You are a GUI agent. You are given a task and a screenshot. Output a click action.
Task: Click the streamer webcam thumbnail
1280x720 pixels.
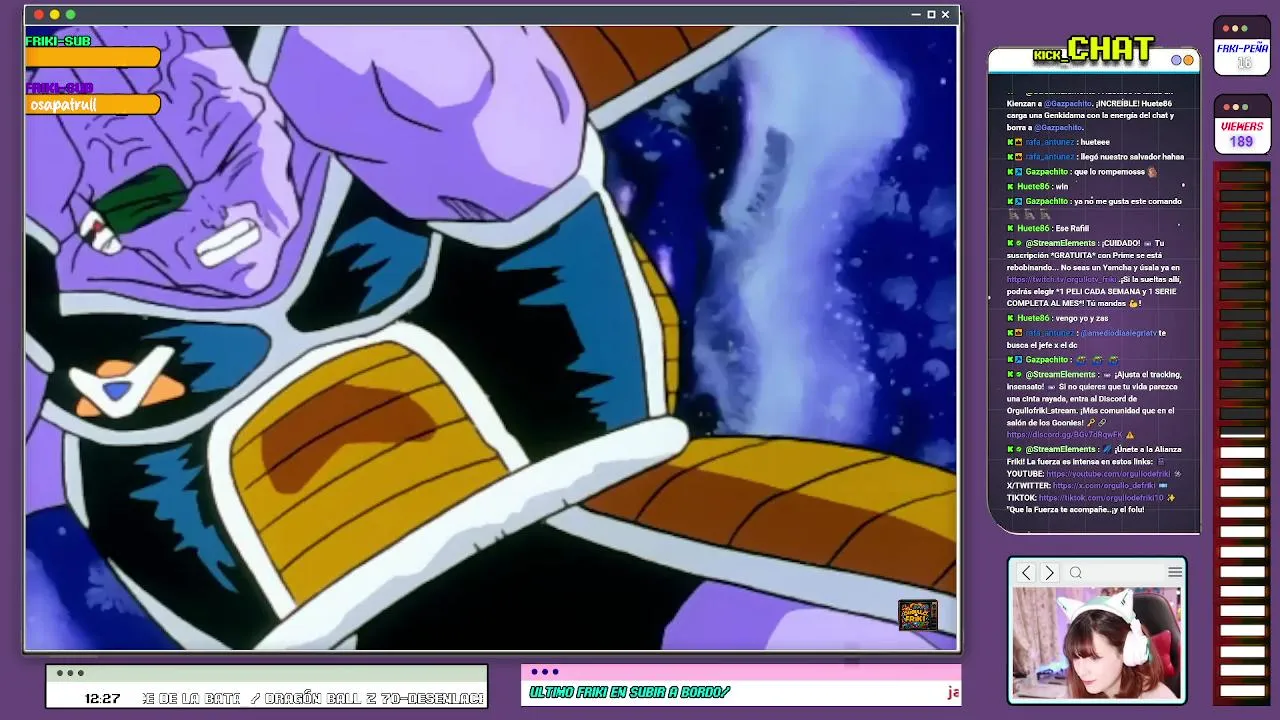coord(1097,643)
